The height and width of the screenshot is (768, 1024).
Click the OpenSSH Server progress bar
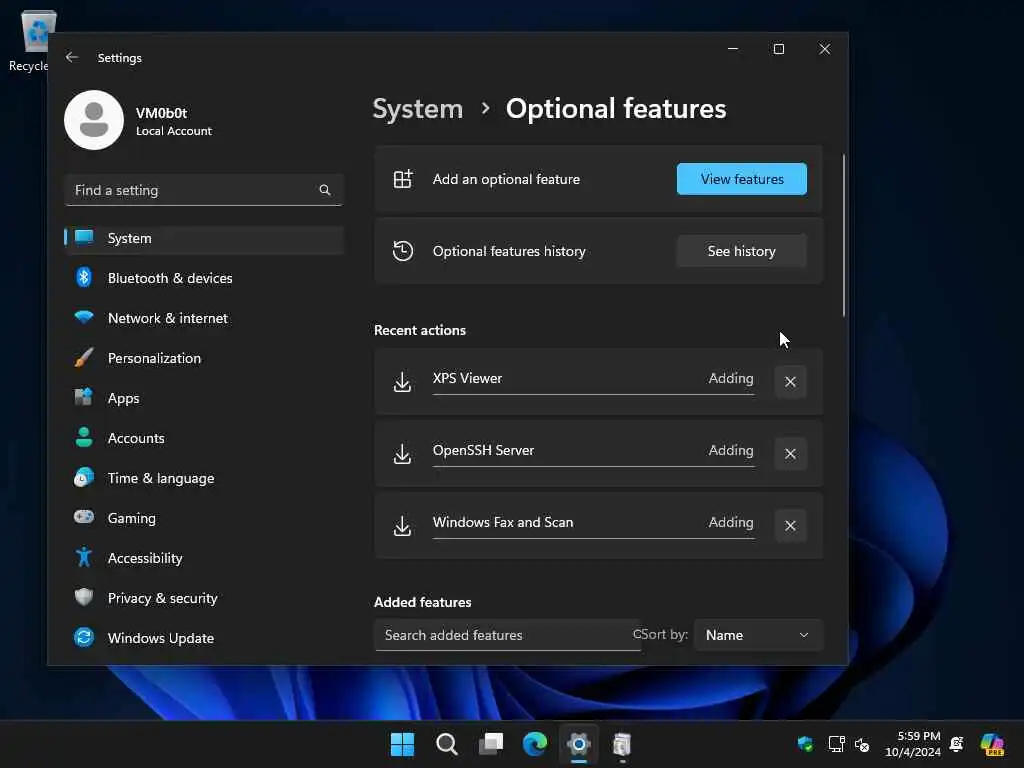pyautogui.click(x=593, y=466)
